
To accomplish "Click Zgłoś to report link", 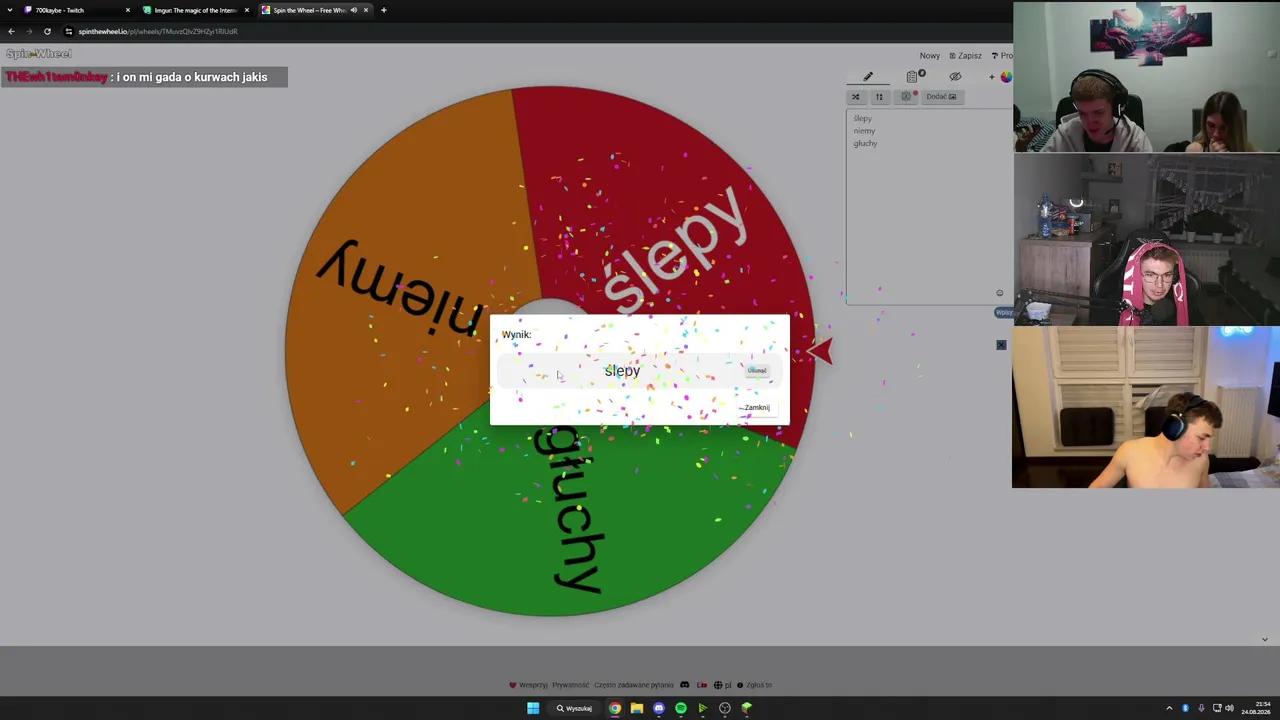I will click(755, 685).
